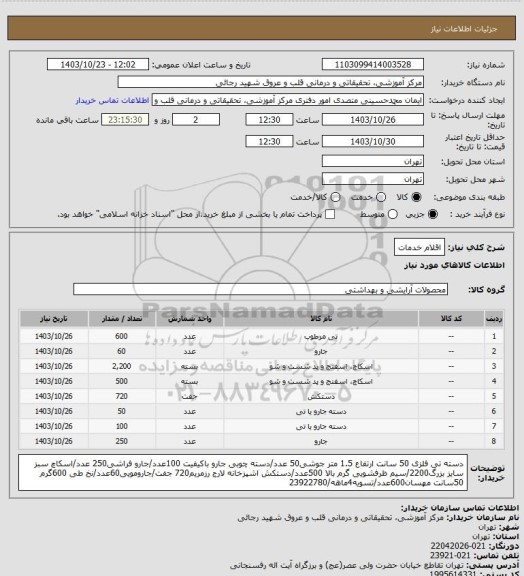The image size is (524, 576).
Task: Click quantity 720 in row 5
Action: pos(122,396)
